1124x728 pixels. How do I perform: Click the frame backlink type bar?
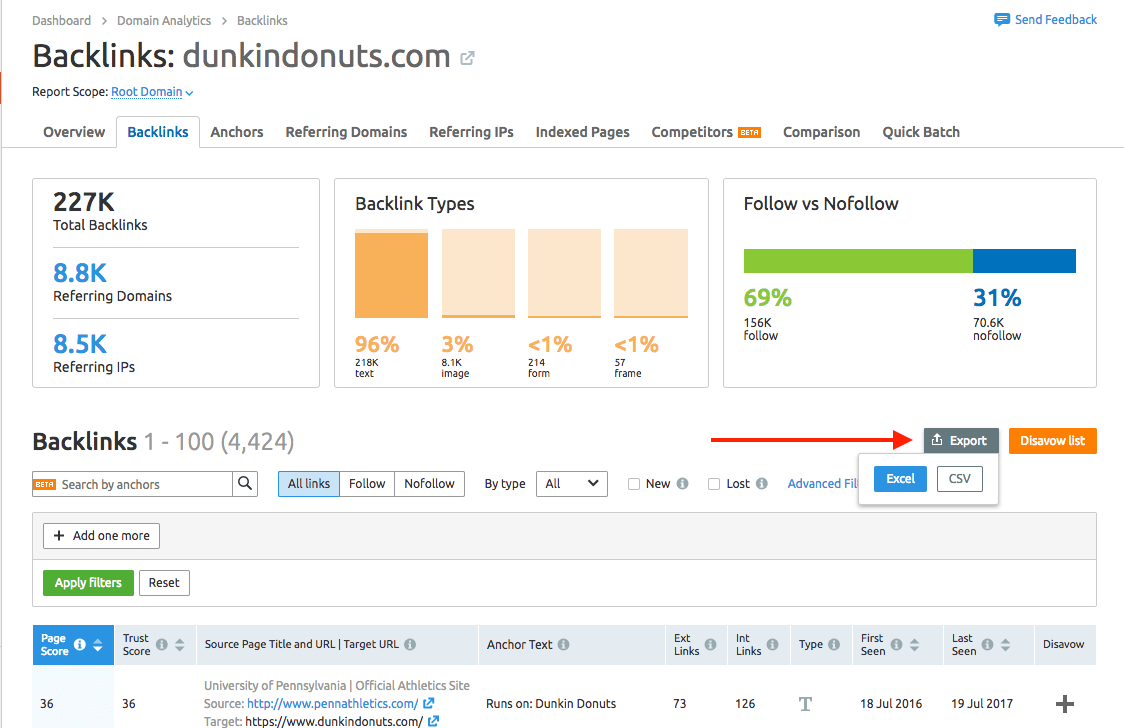coord(651,274)
